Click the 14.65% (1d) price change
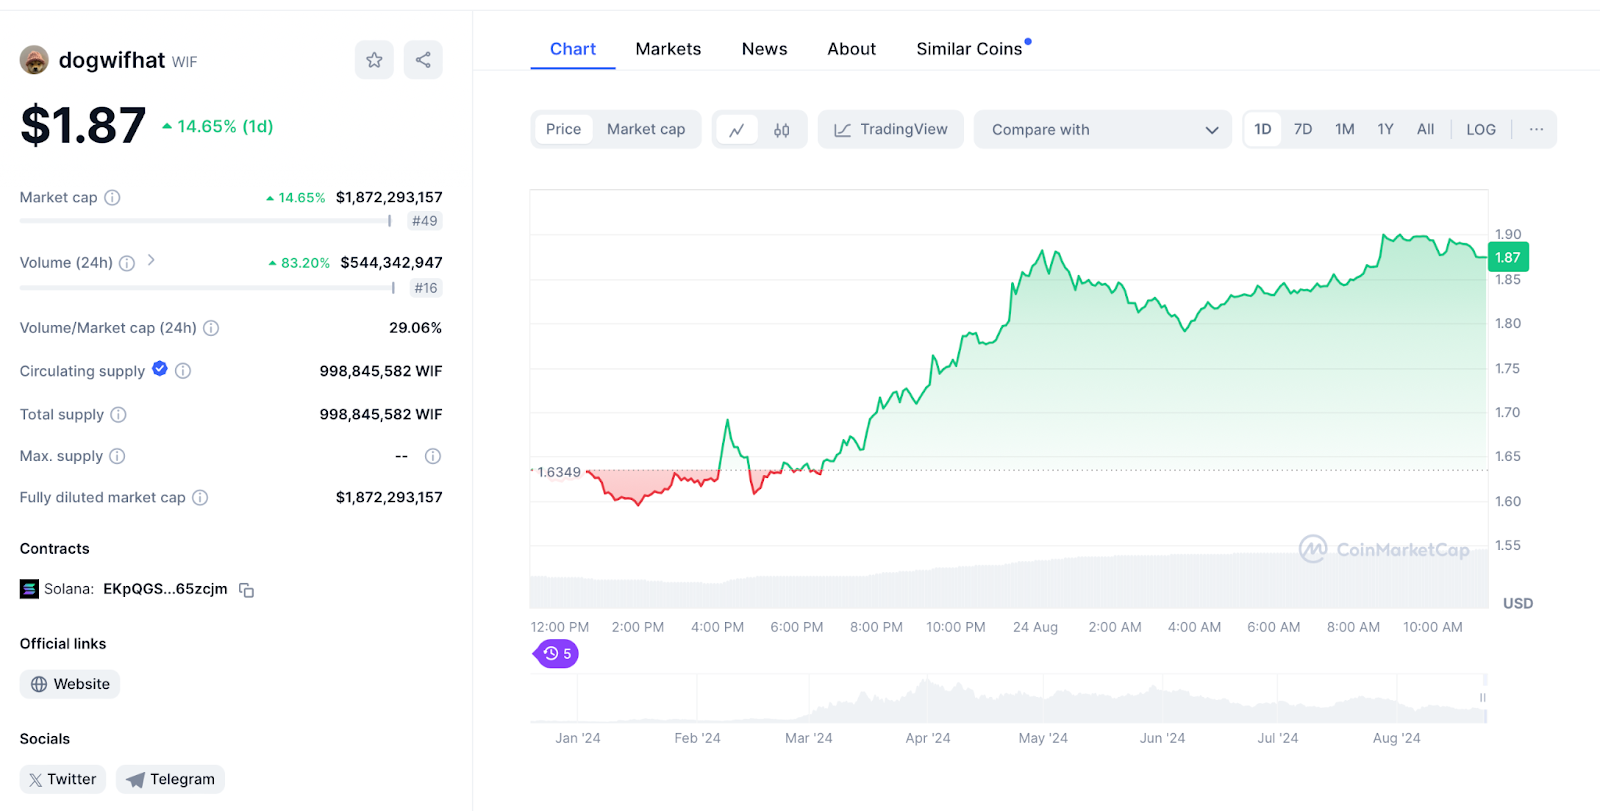This screenshot has width=1600, height=811. pos(218,126)
